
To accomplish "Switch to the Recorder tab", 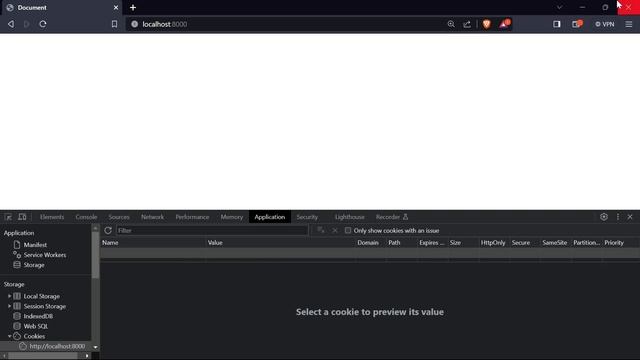I will click(x=391, y=217).
